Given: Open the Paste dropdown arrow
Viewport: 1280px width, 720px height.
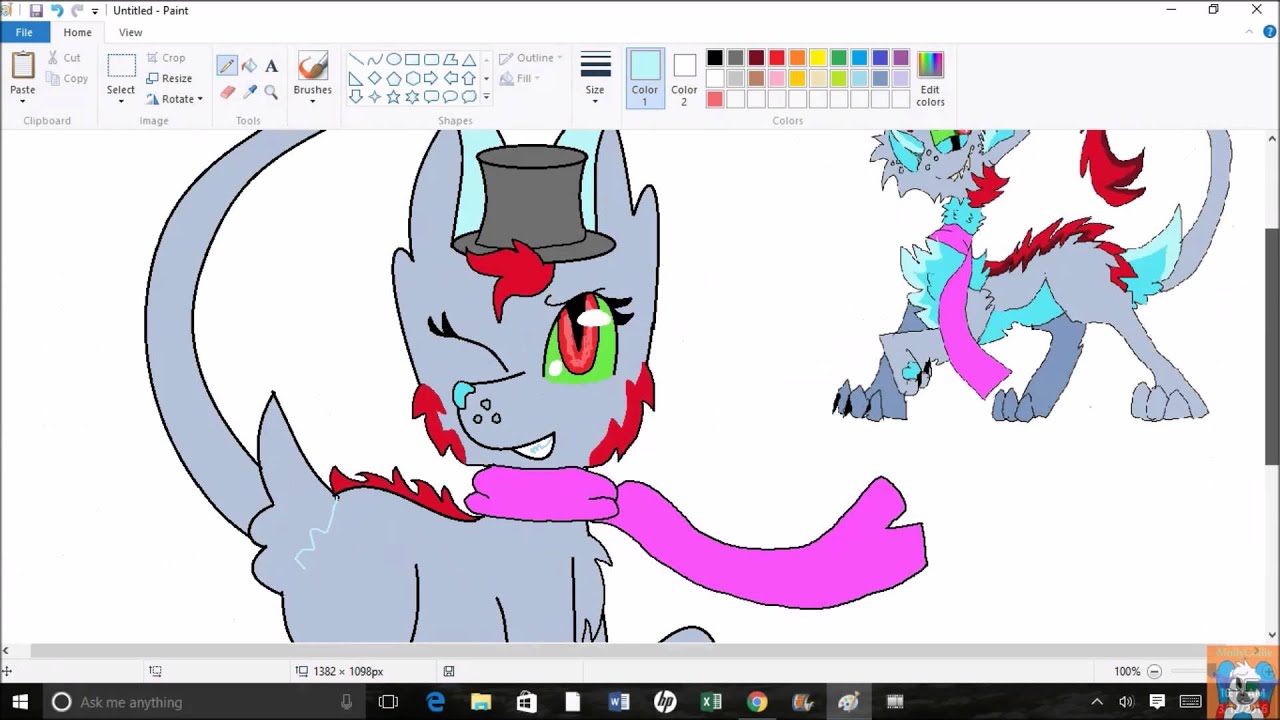Looking at the screenshot, I should [x=22, y=102].
